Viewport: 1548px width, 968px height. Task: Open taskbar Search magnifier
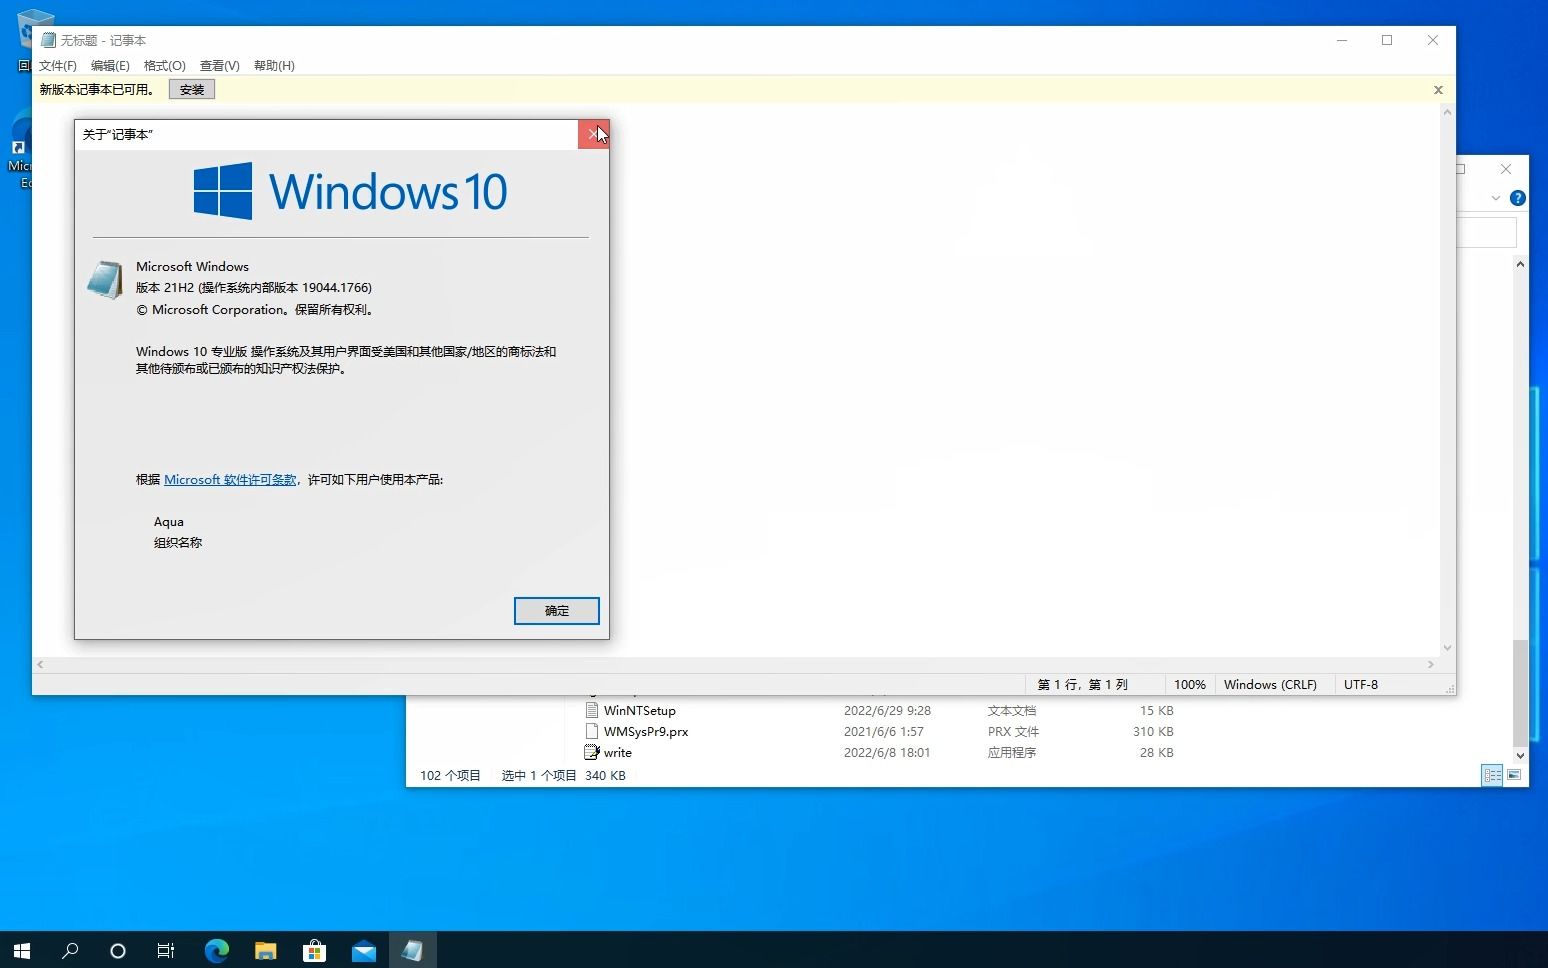coord(70,951)
